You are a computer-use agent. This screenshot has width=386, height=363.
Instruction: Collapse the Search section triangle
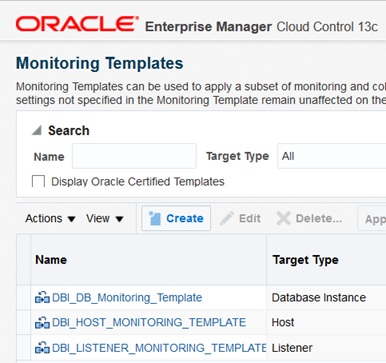click(x=36, y=130)
